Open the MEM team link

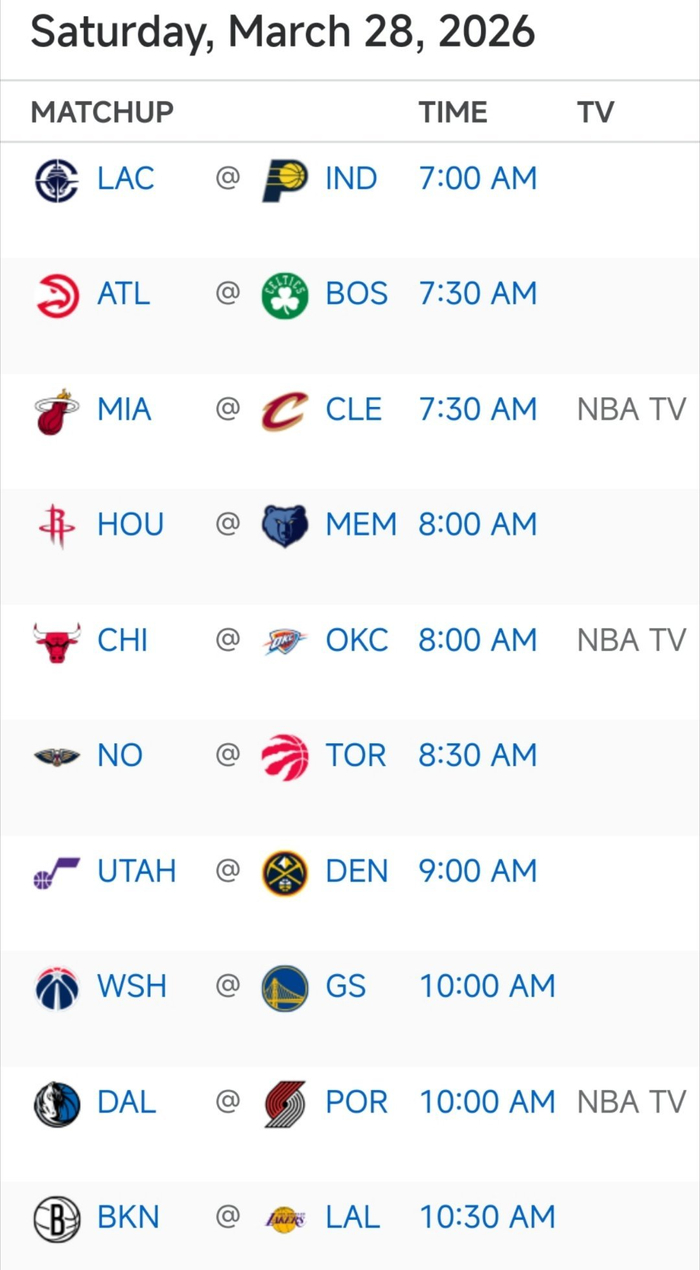(360, 525)
